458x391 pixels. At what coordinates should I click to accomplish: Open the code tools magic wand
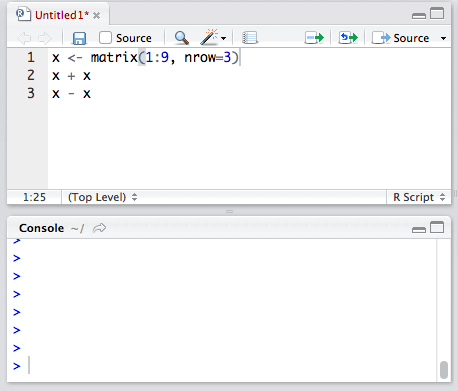click(209, 37)
